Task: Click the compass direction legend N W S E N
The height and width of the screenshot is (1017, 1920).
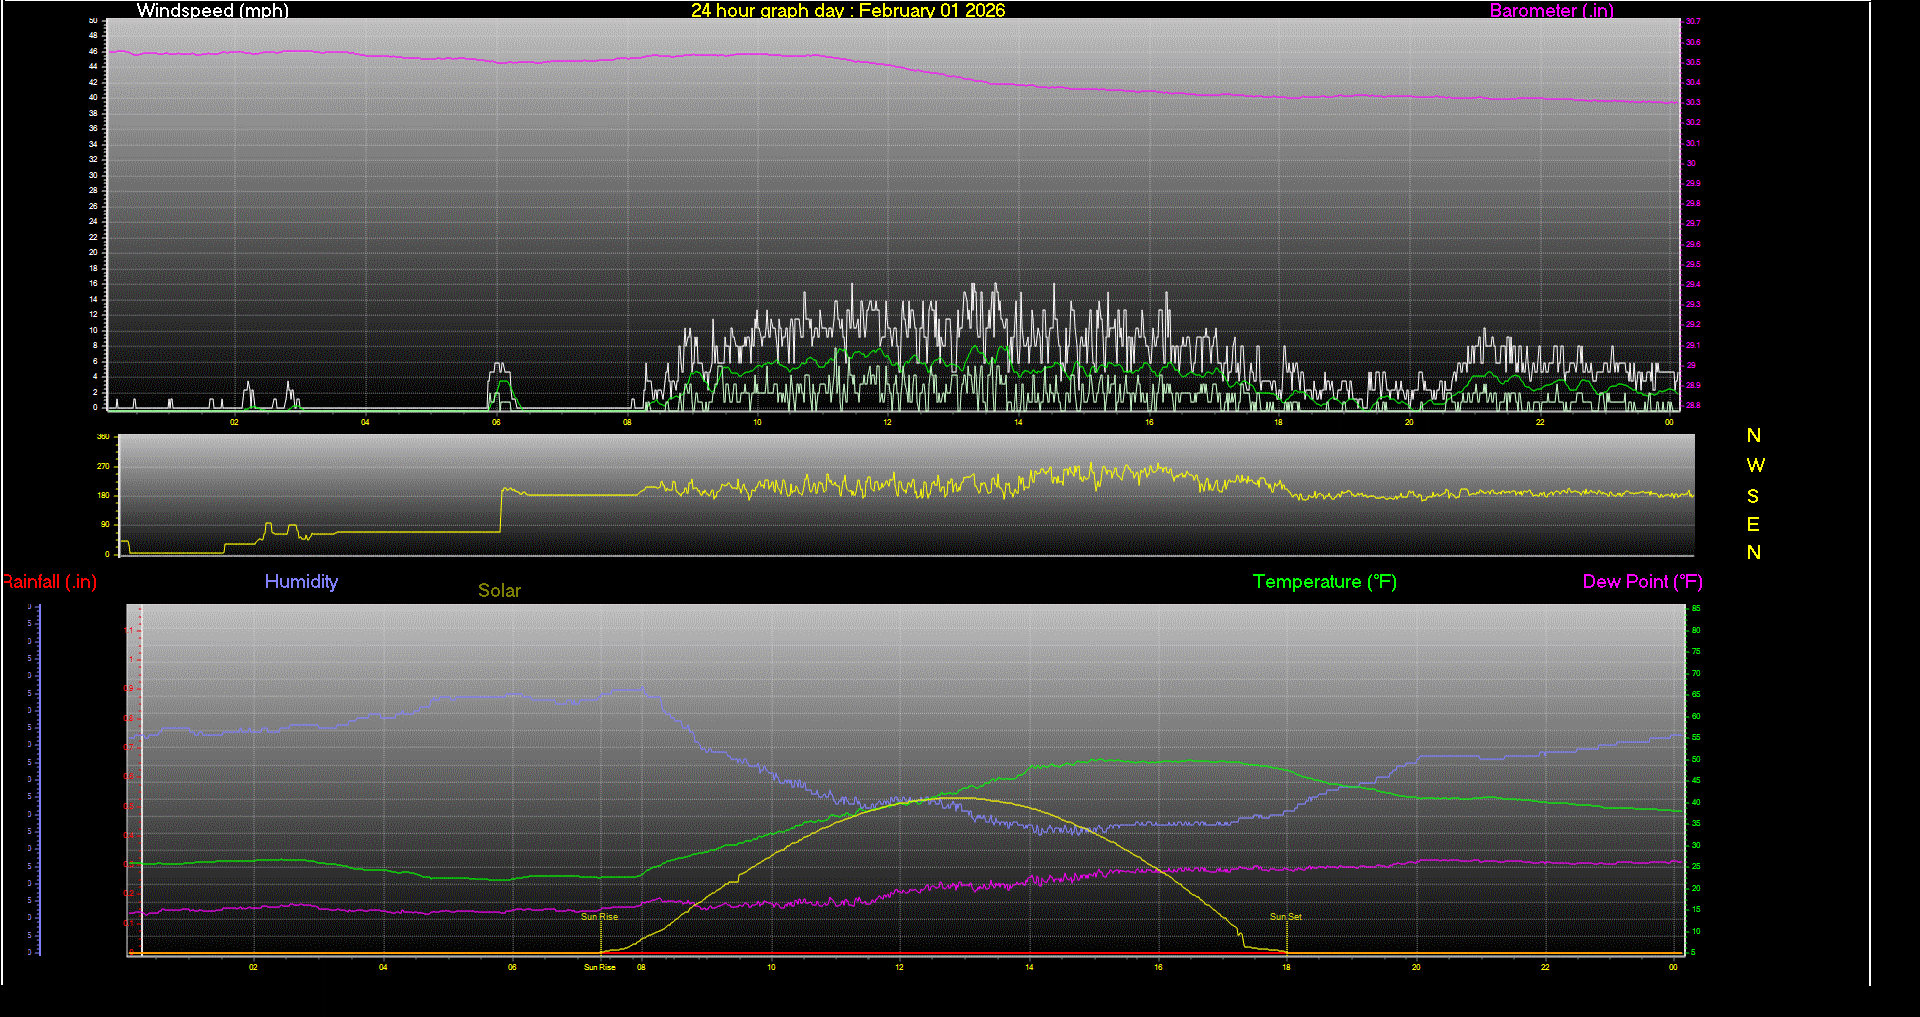Action: pyautogui.click(x=1753, y=495)
